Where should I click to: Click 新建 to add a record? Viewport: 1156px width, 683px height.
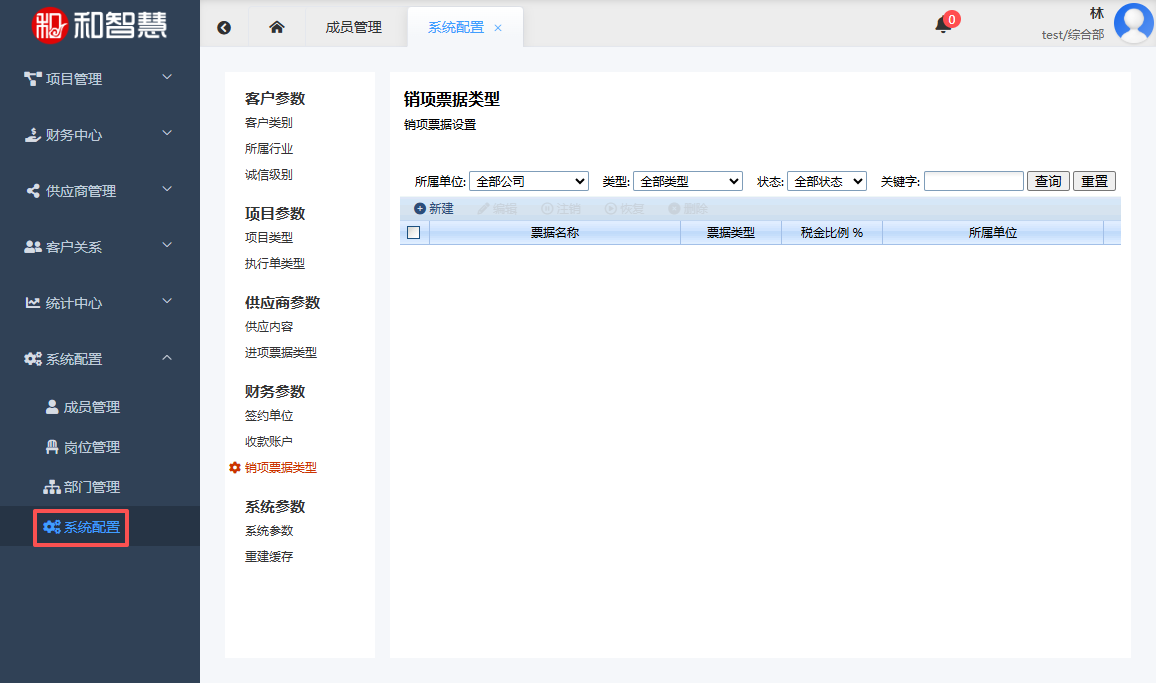point(434,209)
